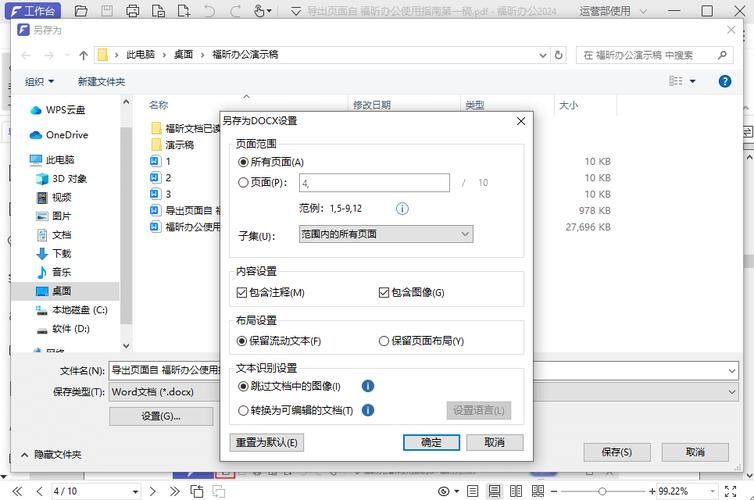The image size is (754, 500).
Task: Select 保留页面布局(Y) layout option
Action: pos(384,341)
